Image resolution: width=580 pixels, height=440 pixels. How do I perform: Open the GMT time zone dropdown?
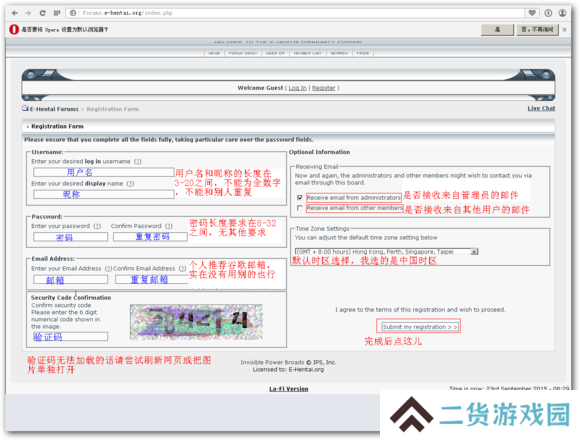[x=386, y=252]
